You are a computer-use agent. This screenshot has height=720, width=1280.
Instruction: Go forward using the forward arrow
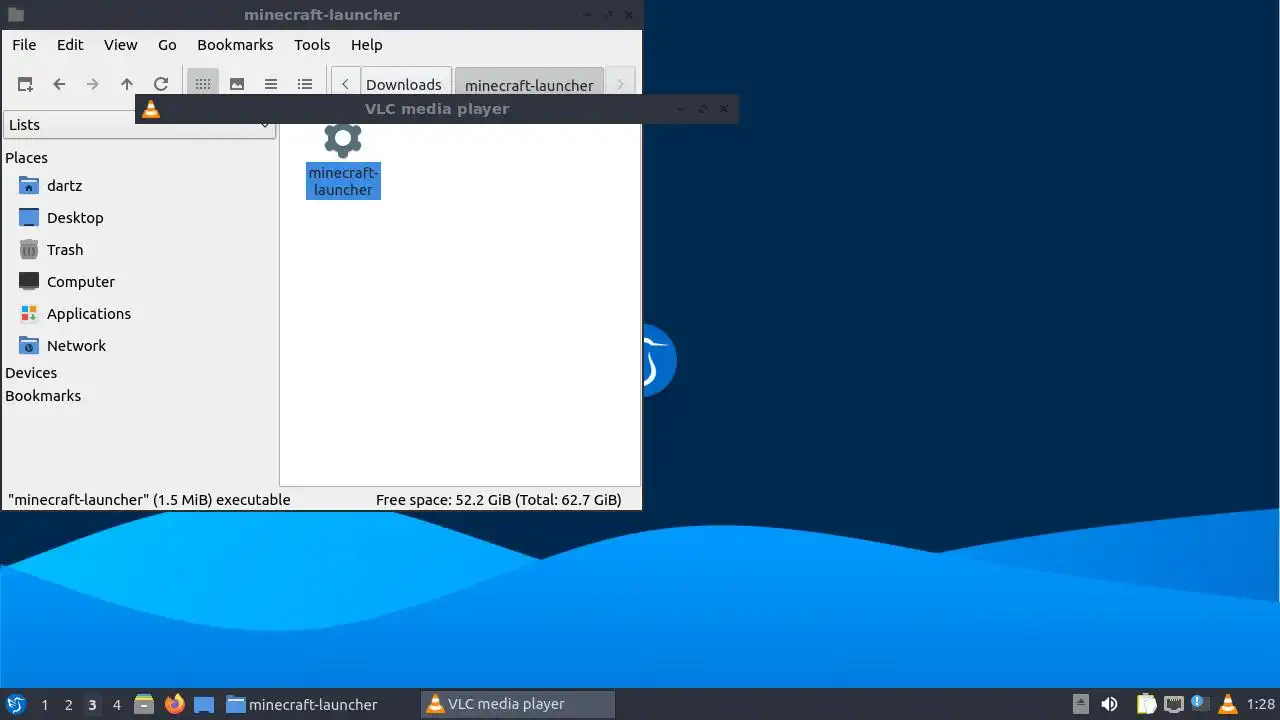click(93, 84)
